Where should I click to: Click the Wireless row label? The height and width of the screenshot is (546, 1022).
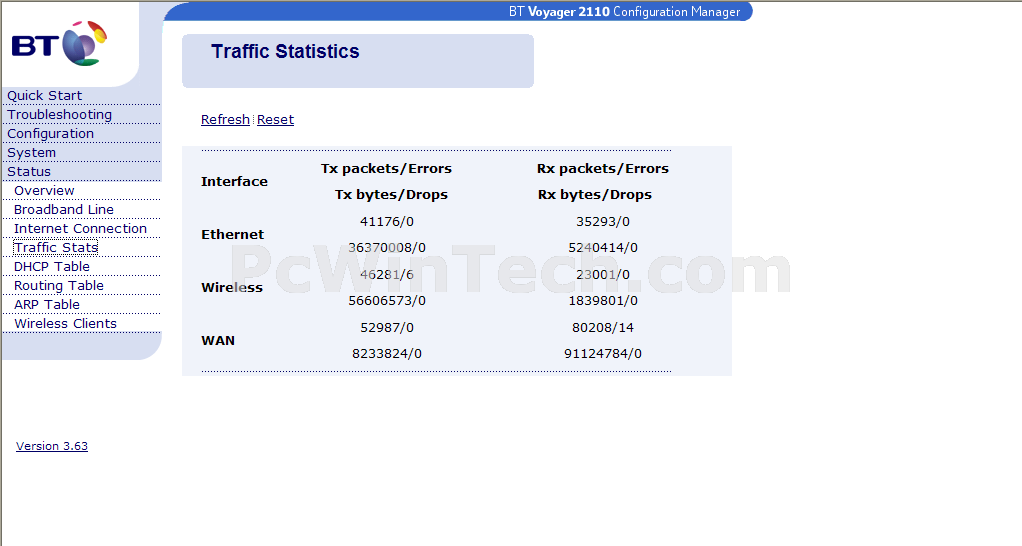coord(232,287)
